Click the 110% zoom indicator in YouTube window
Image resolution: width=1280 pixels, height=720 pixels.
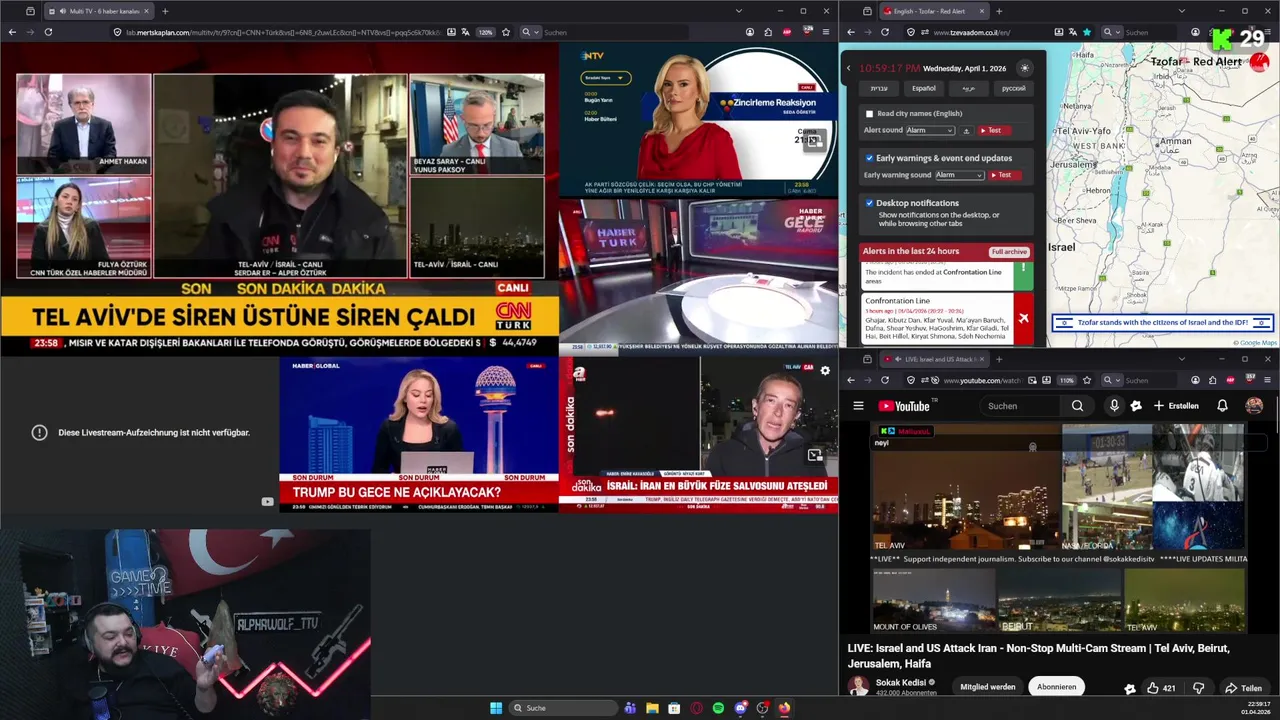[x=1066, y=380]
